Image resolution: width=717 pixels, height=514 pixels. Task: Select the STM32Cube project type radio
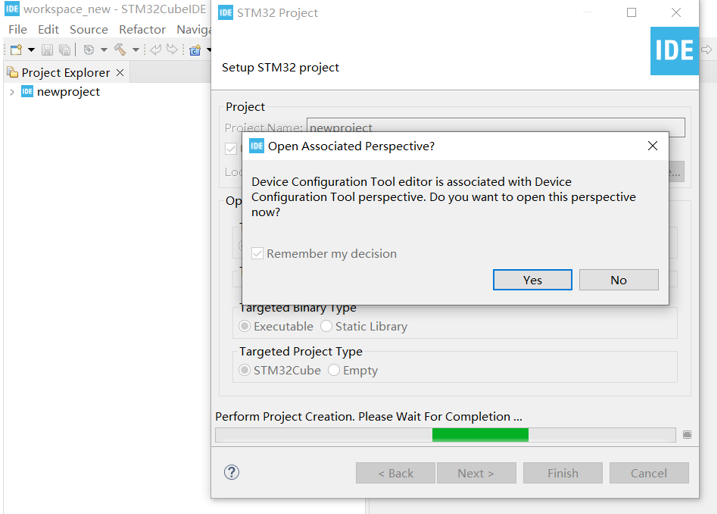245,370
